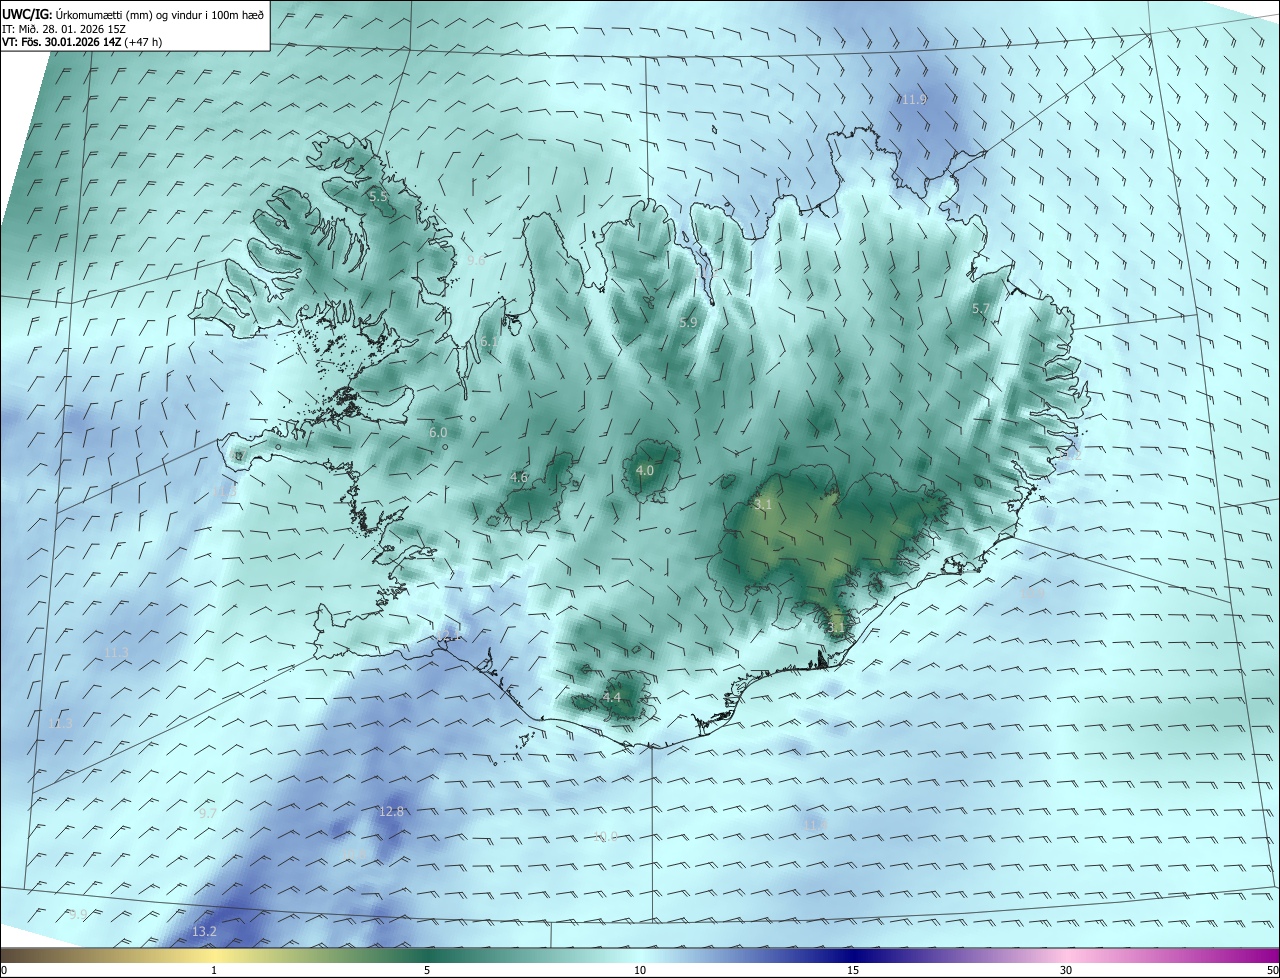Click the 5.5 value over the Westfjords

[x=378, y=197]
